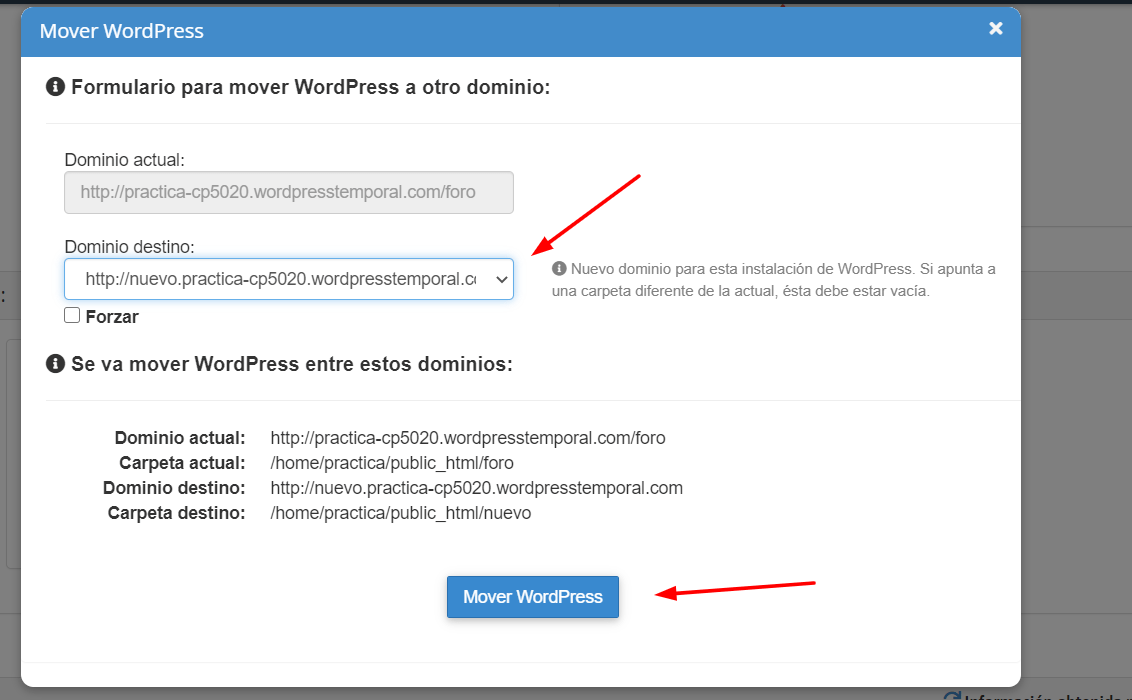Click the Forzar label text
Viewport: 1132px width, 700px height.
pos(112,317)
